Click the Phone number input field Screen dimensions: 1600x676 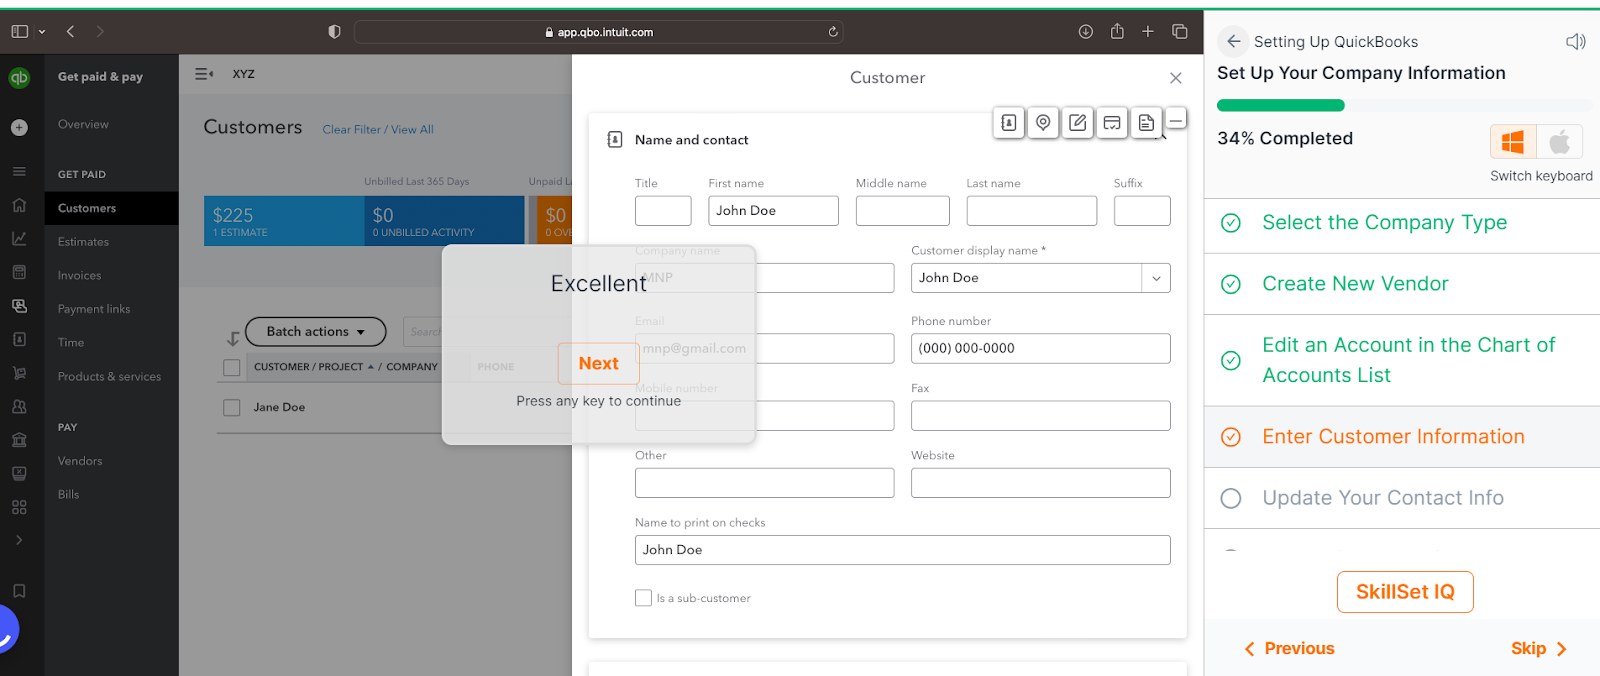click(x=1040, y=348)
